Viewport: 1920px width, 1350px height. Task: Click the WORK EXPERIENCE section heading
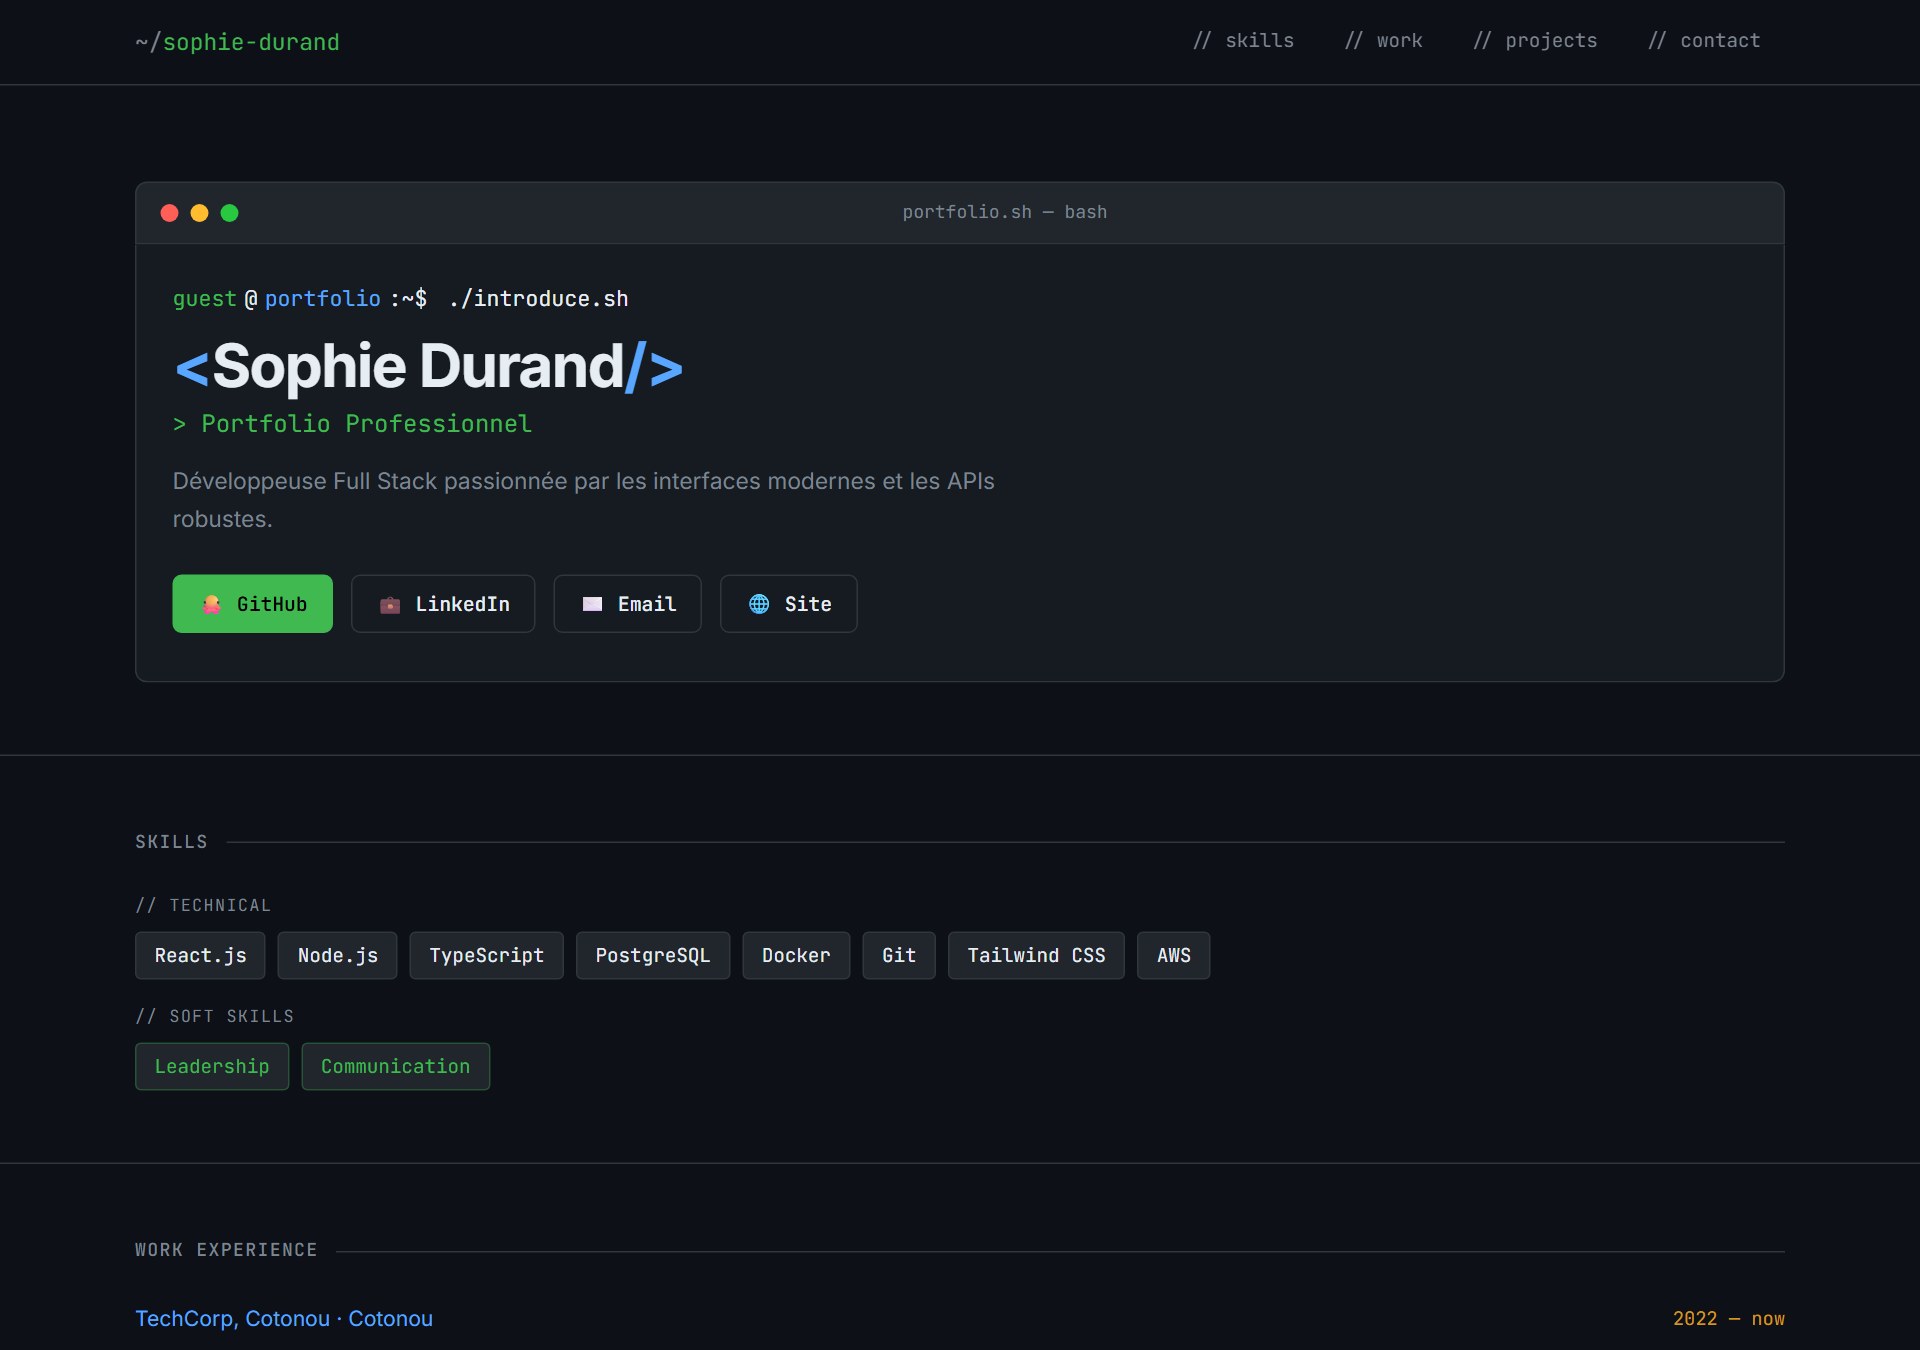(x=226, y=1250)
